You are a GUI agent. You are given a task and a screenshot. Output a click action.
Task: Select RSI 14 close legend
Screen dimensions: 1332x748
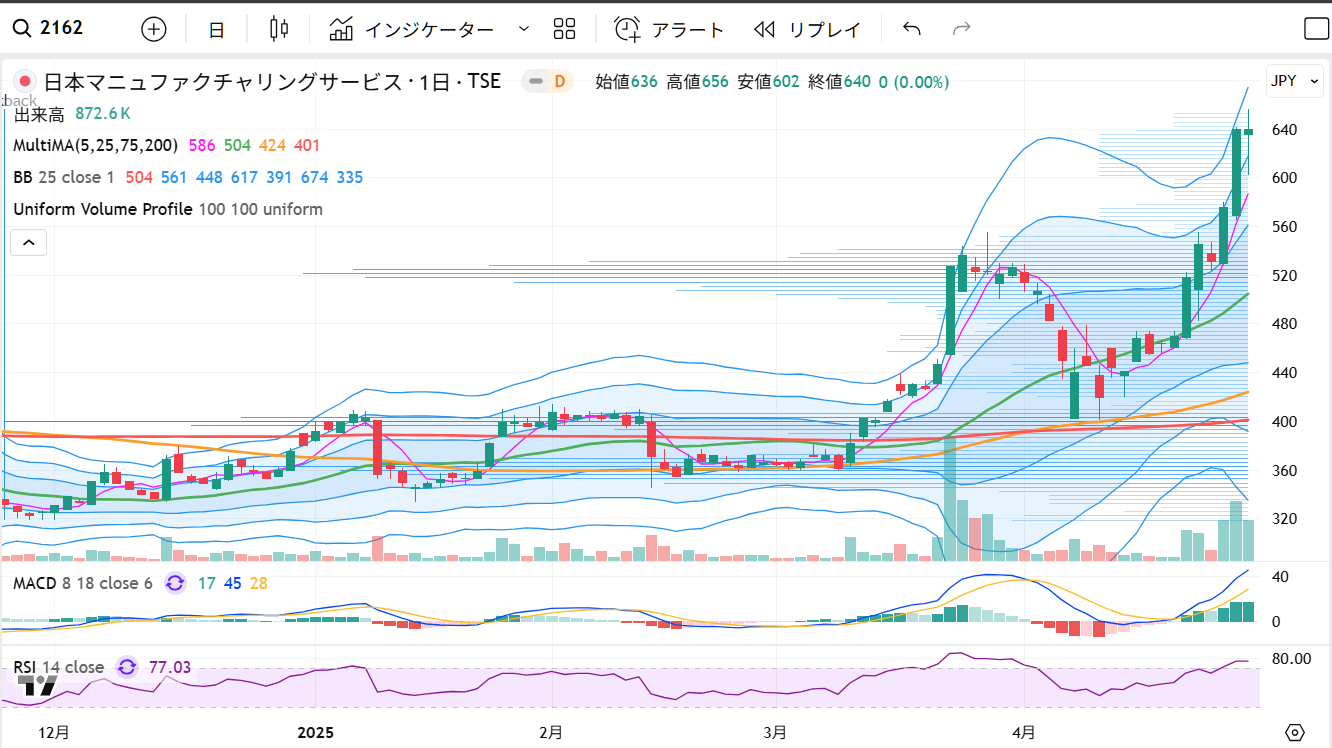point(58,667)
